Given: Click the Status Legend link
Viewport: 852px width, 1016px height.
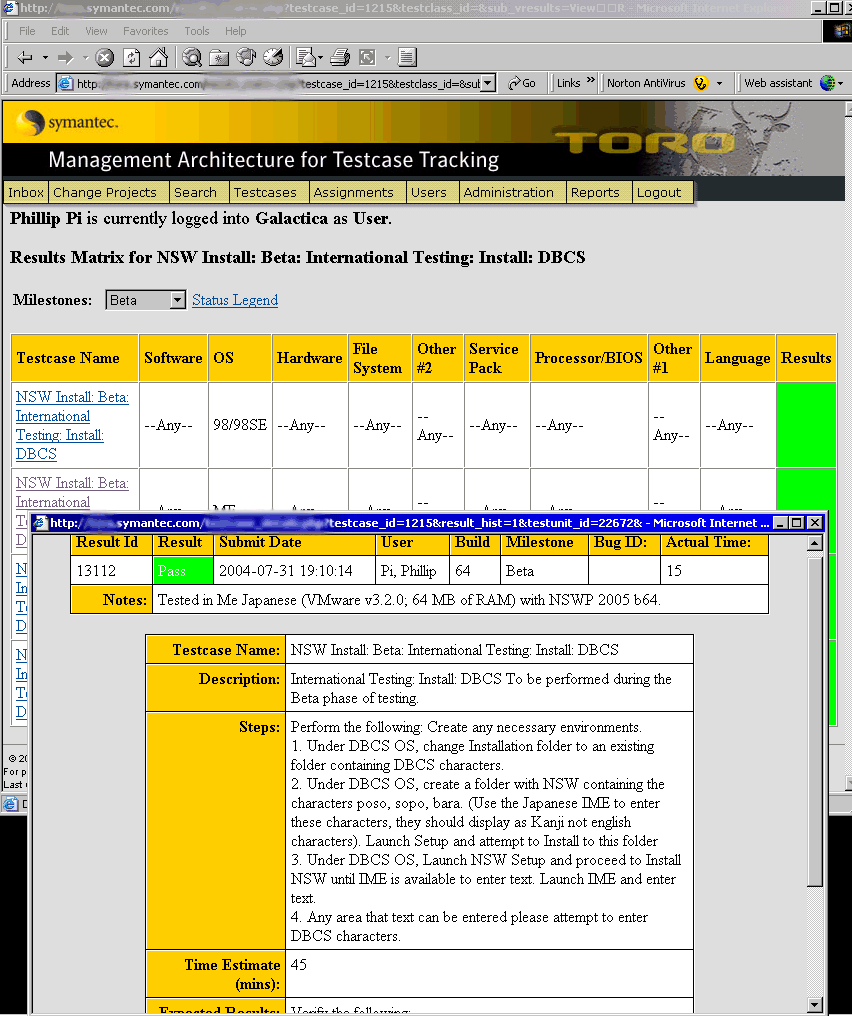Looking at the screenshot, I should click(x=235, y=300).
